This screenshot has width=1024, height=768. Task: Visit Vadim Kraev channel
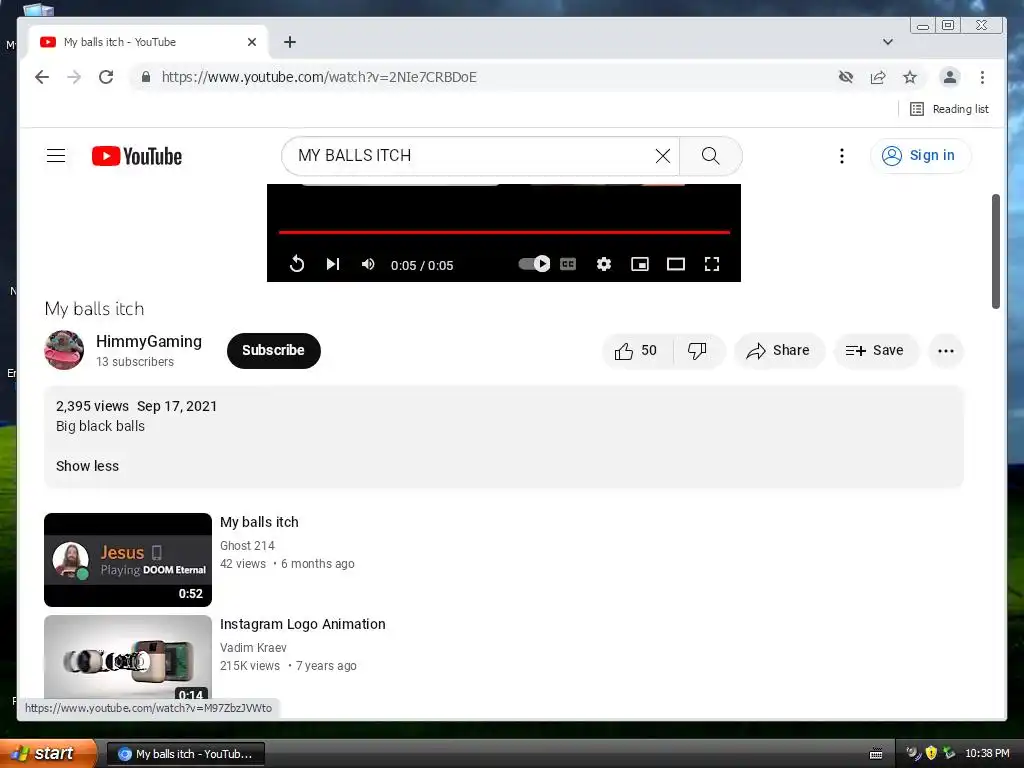click(253, 648)
